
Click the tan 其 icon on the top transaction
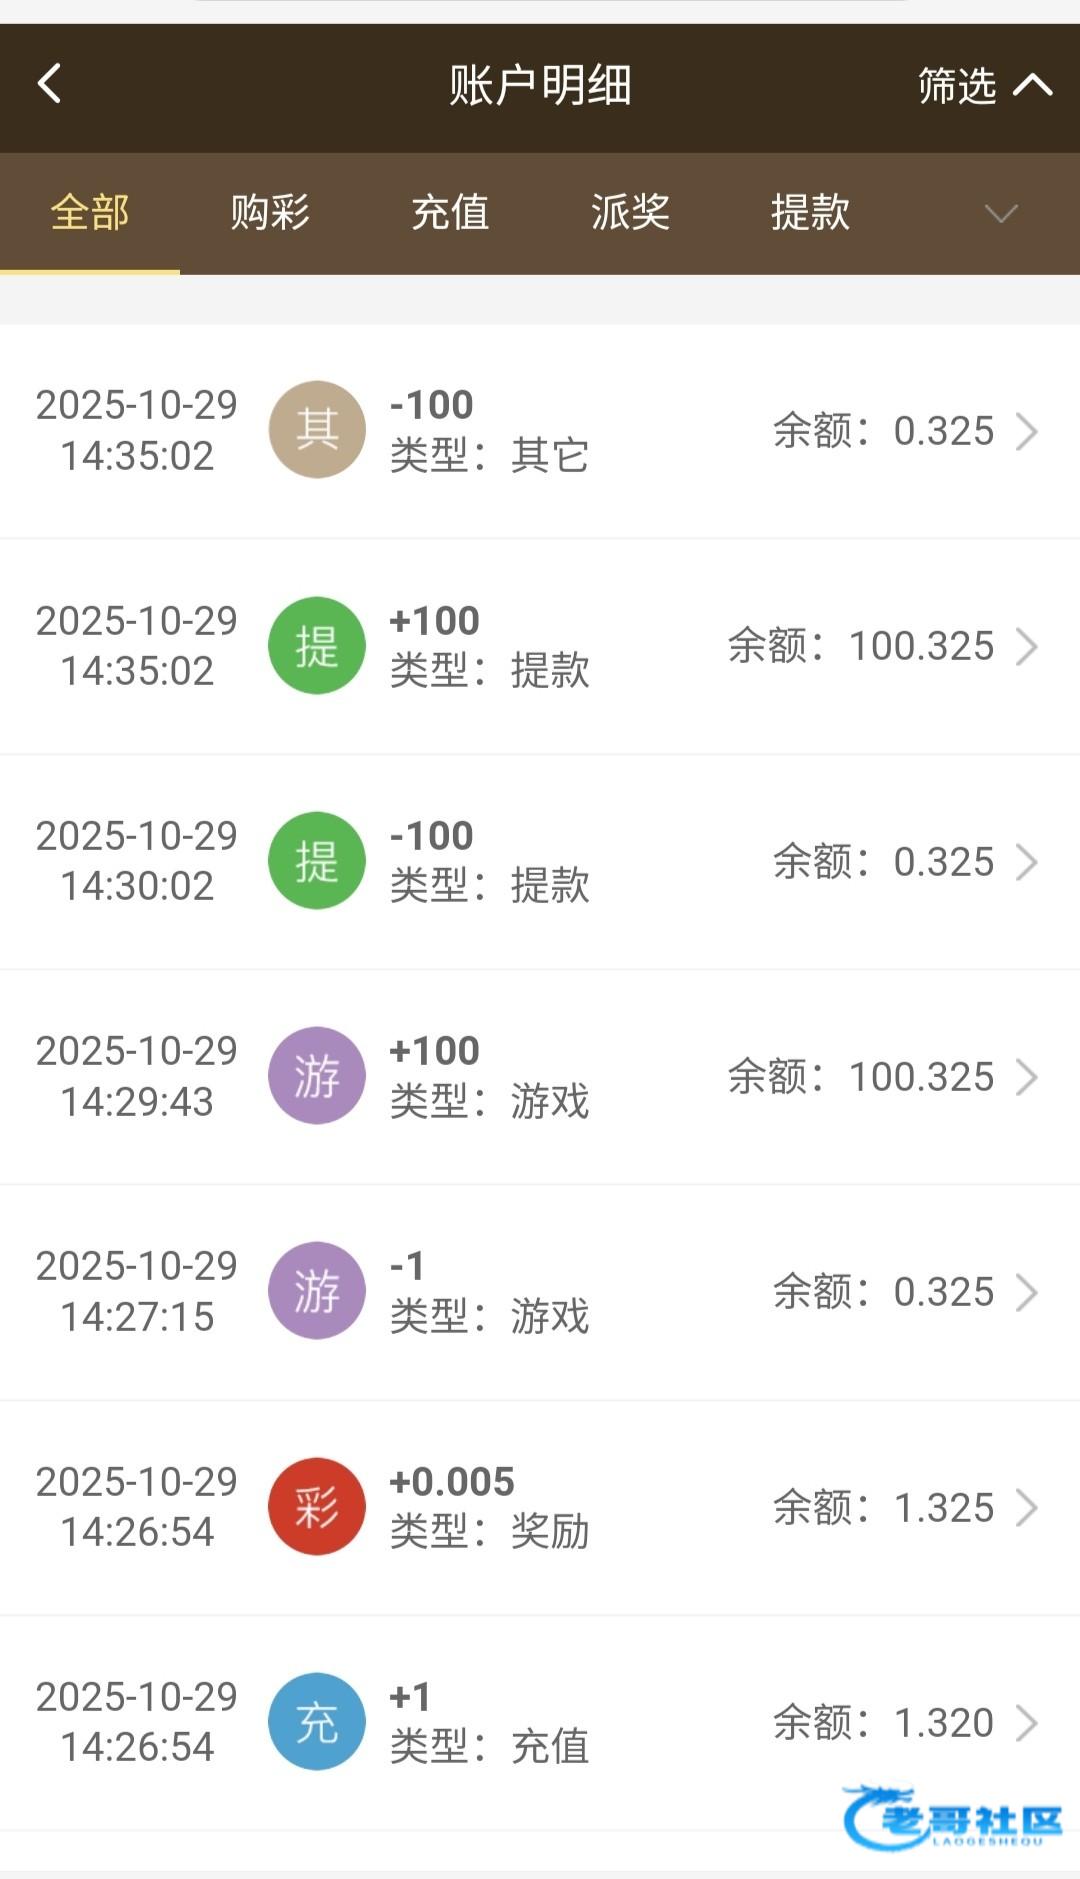[x=317, y=430]
